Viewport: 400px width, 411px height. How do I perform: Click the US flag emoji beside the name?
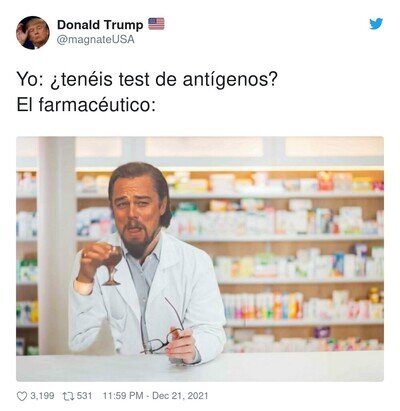click(156, 24)
